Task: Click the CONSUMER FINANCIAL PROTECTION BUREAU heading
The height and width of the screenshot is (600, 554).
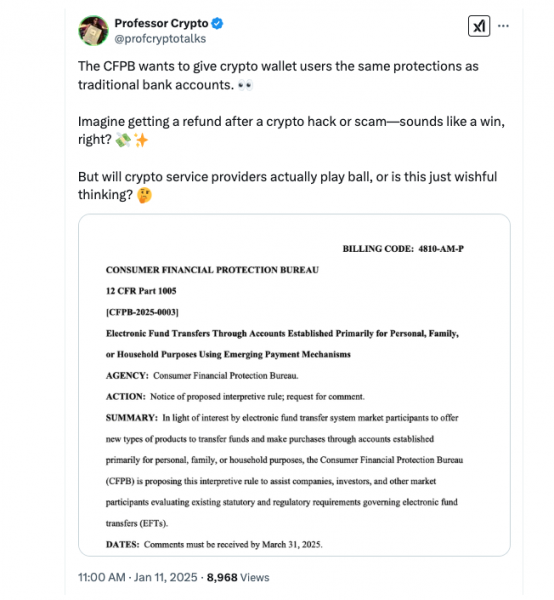Action: click(212, 270)
